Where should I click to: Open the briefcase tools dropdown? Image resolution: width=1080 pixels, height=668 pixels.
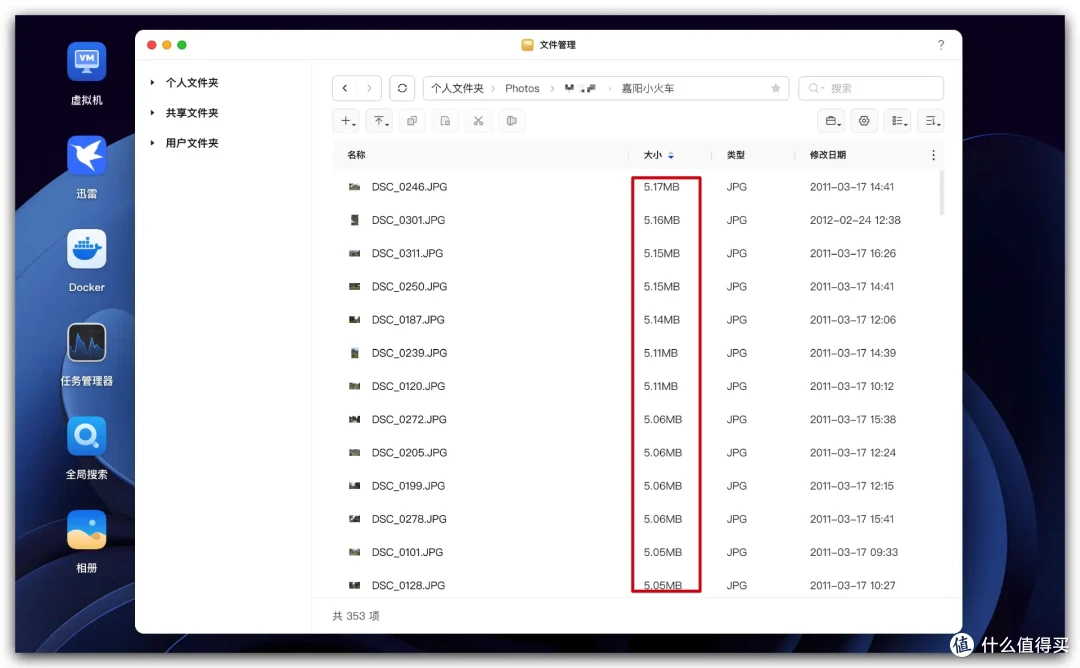click(x=832, y=121)
